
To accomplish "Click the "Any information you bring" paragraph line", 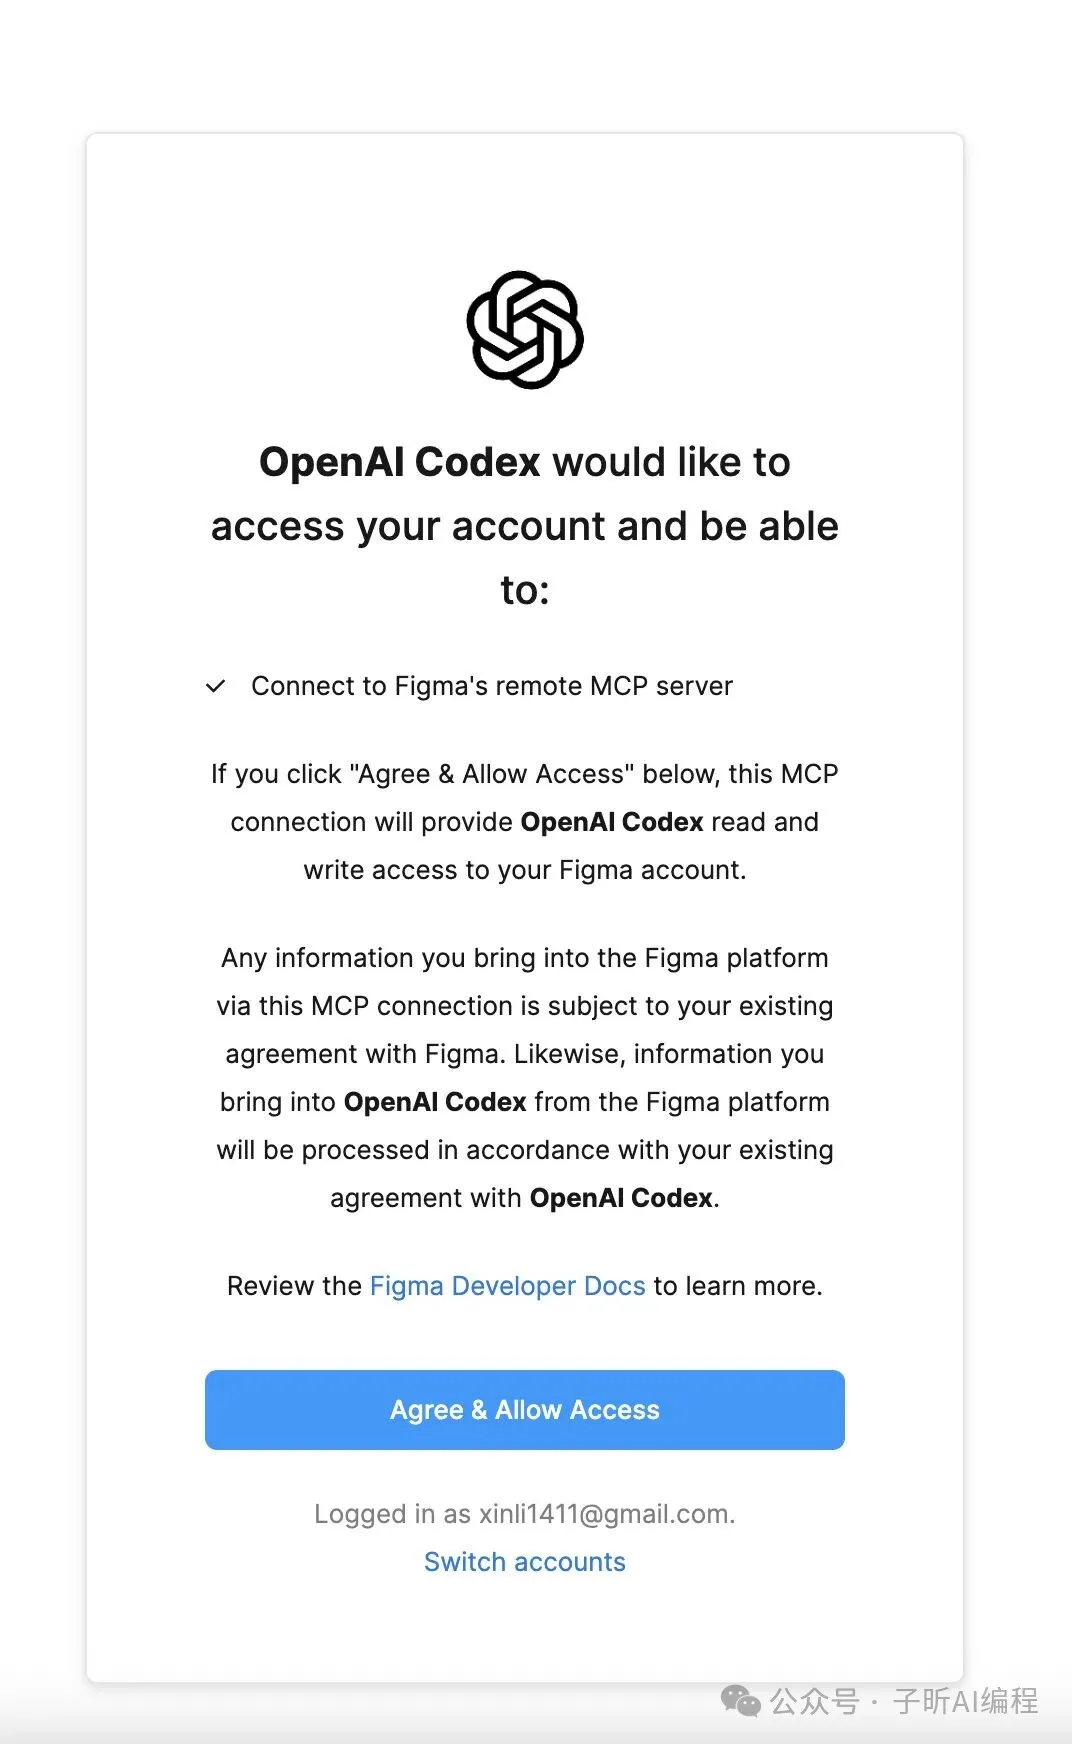I will pos(524,958).
